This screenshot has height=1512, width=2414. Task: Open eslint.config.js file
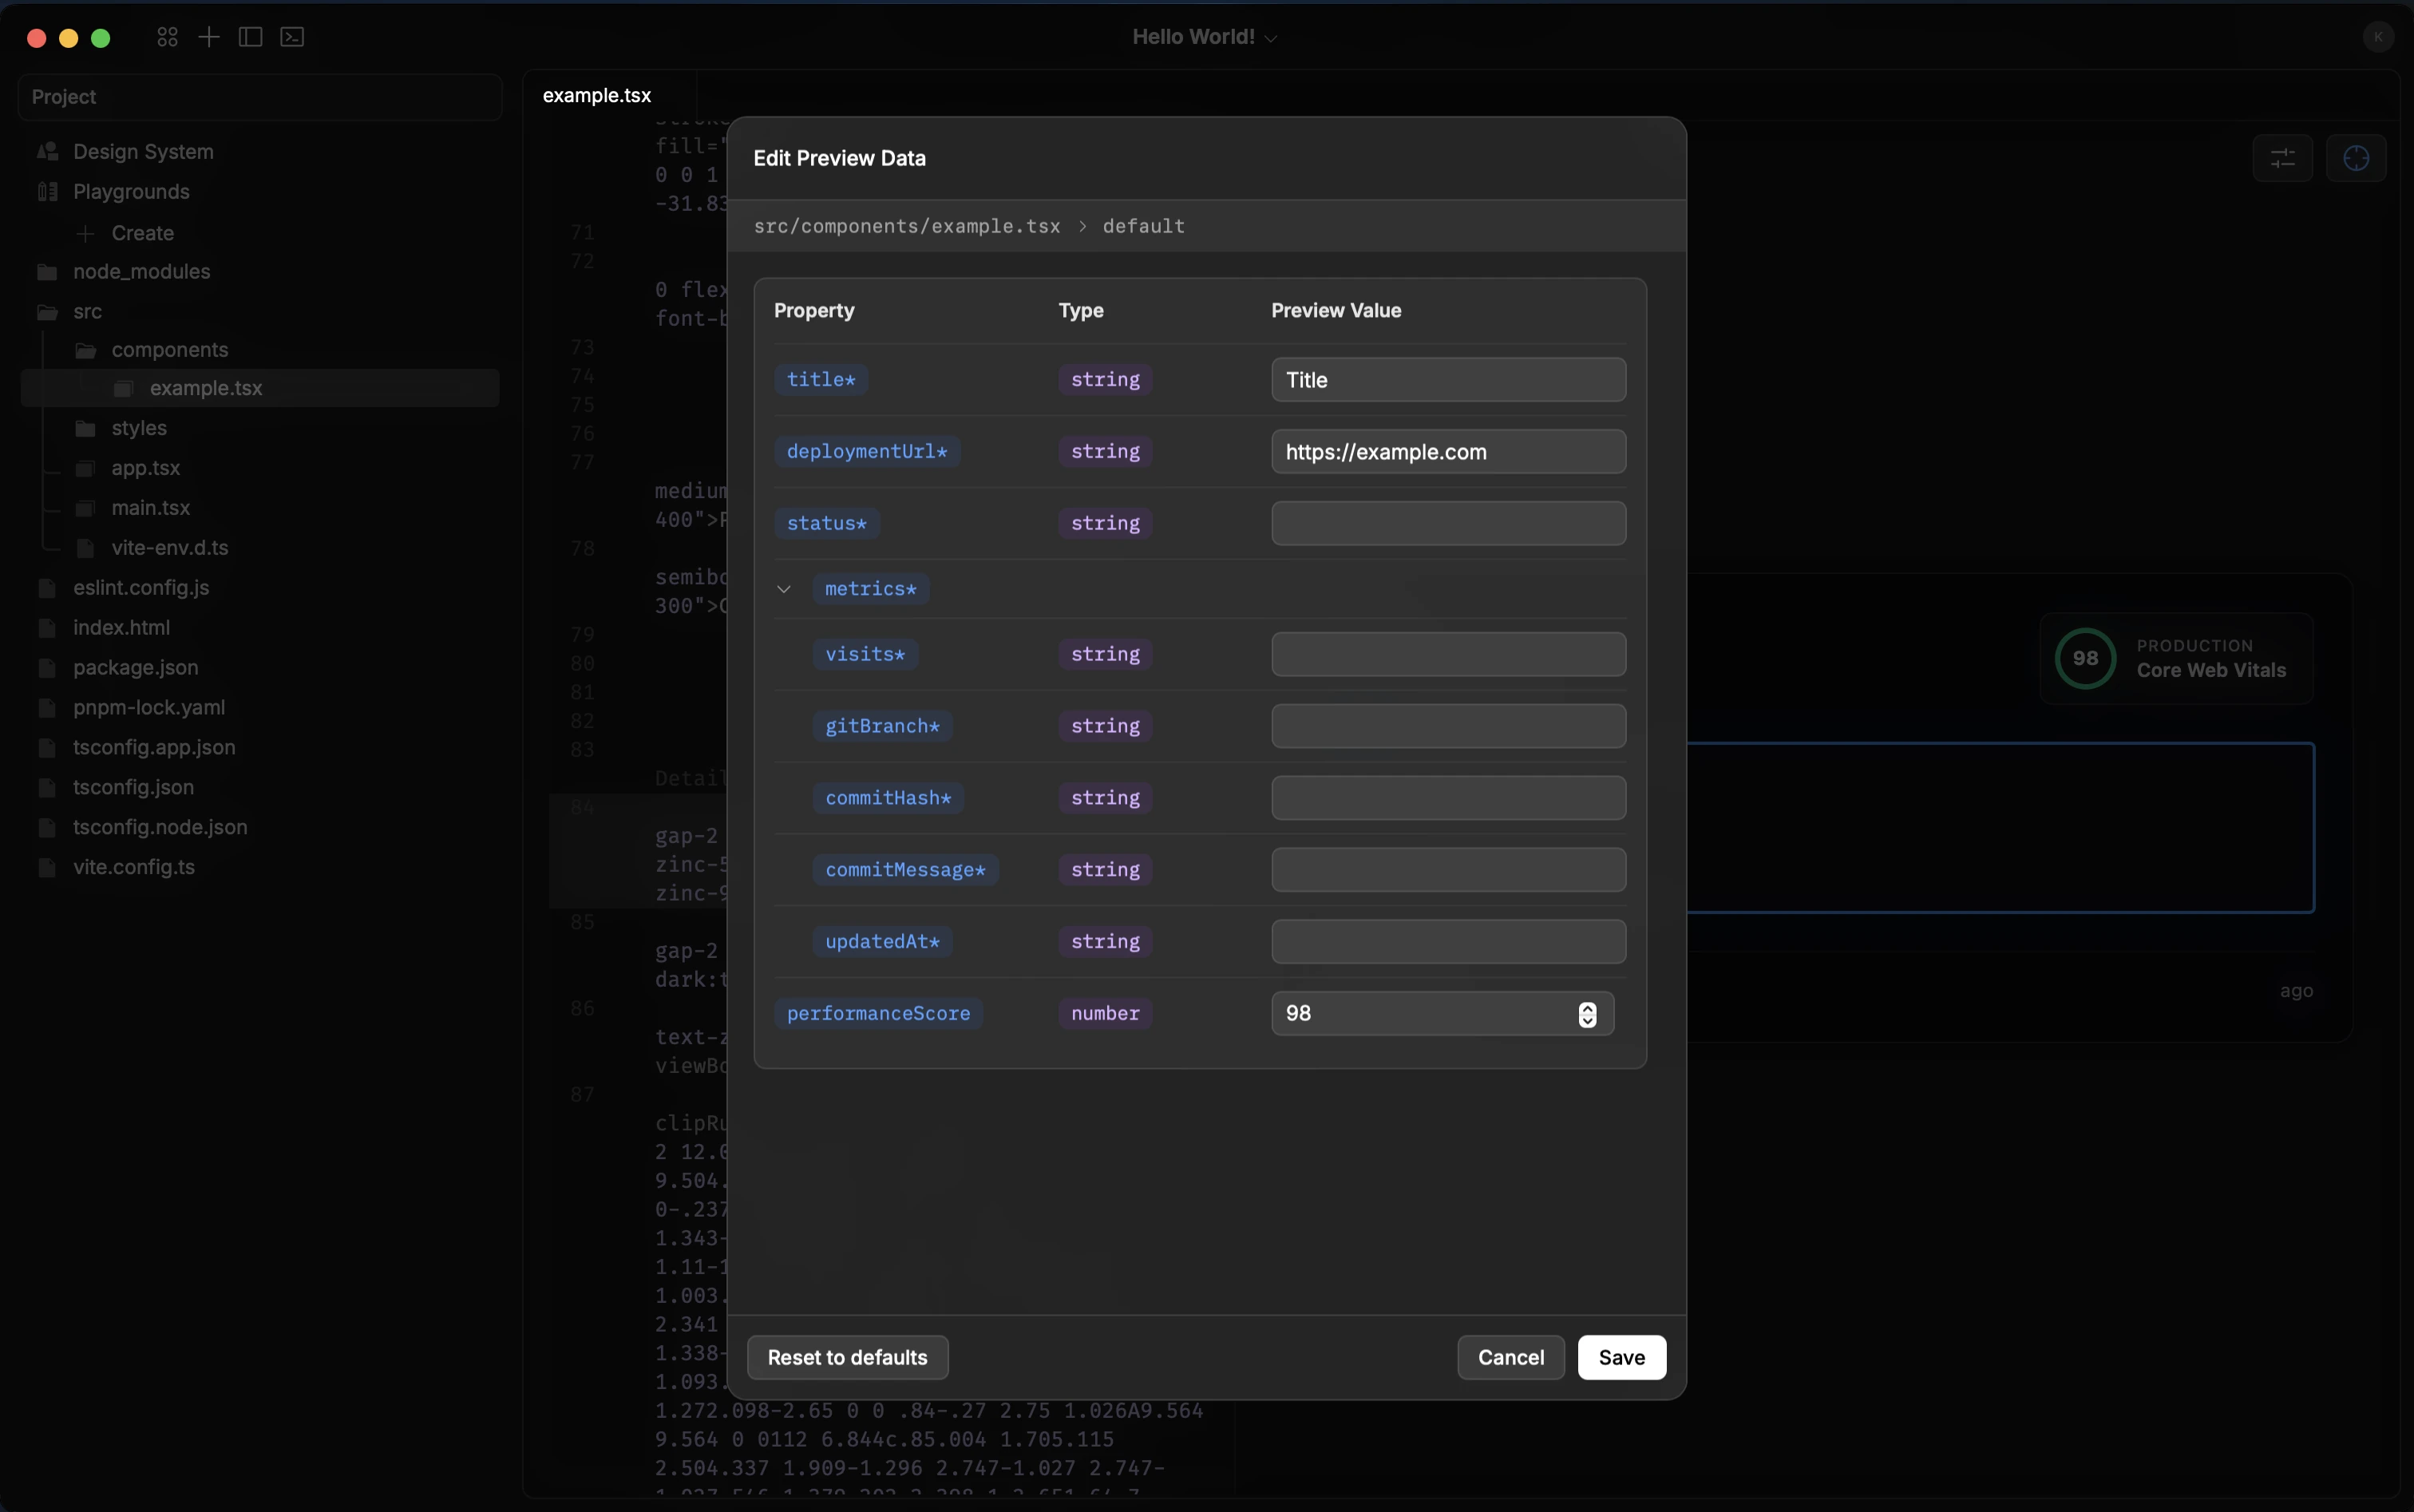(141, 588)
